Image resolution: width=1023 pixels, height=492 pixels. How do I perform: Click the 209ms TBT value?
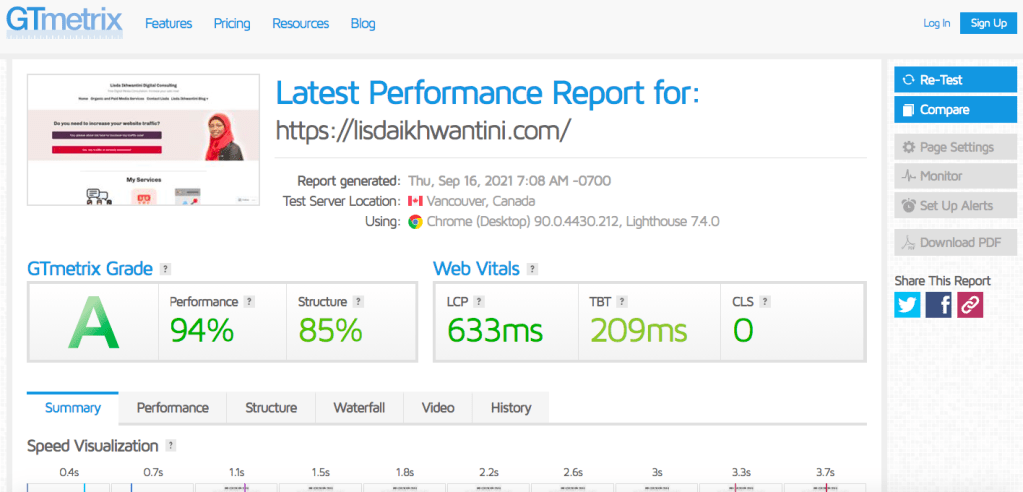click(x=639, y=331)
